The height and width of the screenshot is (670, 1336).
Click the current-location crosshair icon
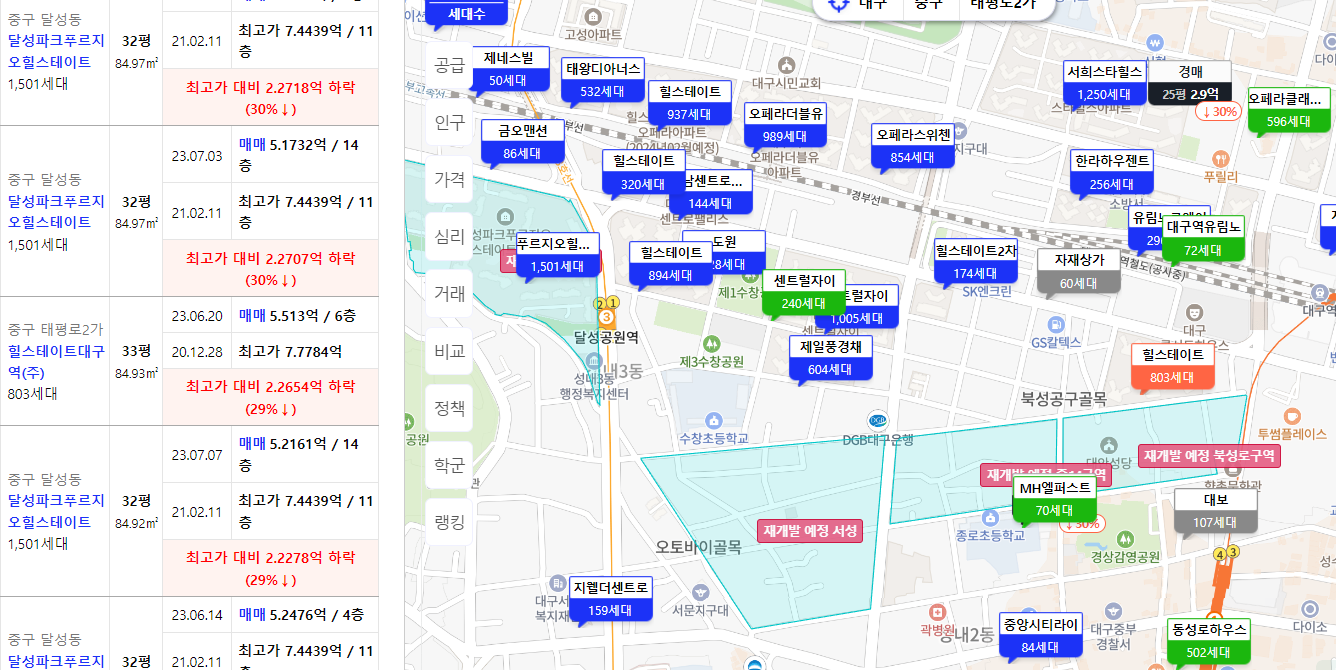coord(837,5)
